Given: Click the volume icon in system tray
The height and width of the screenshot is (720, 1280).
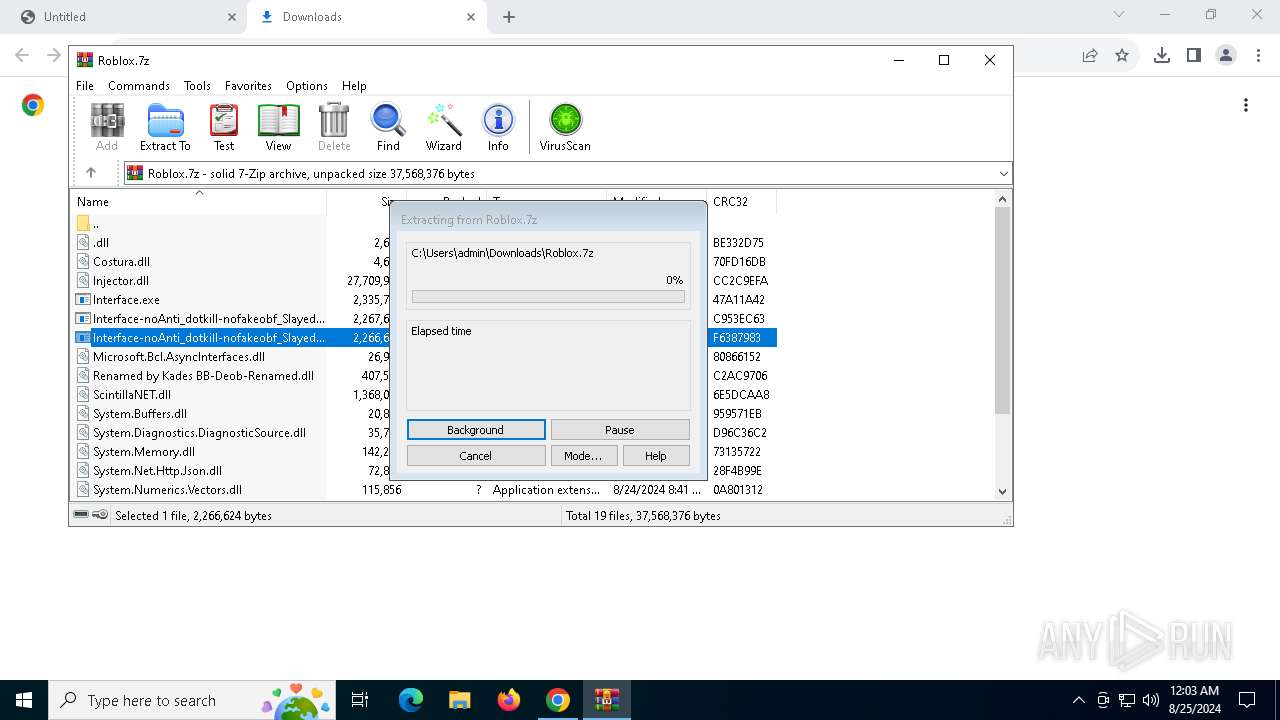Looking at the screenshot, I should pyautogui.click(x=1151, y=700).
